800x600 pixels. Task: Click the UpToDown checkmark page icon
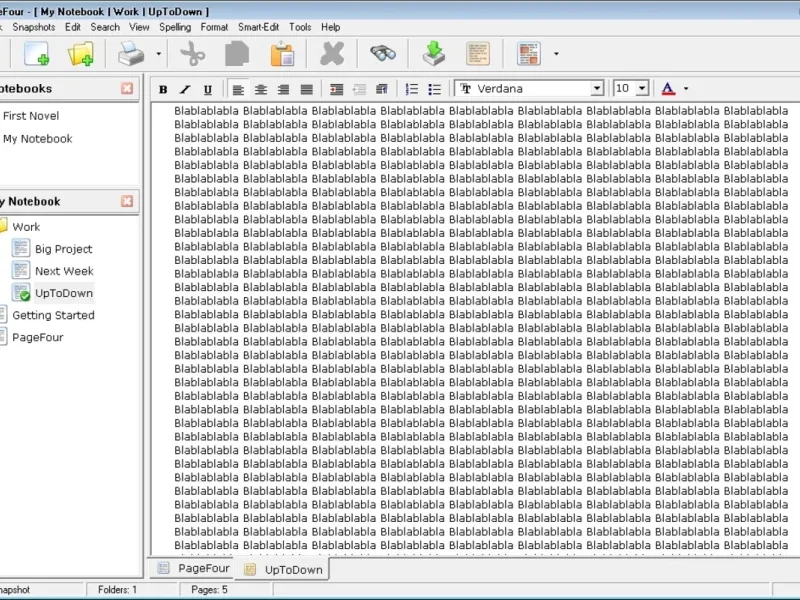point(21,293)
